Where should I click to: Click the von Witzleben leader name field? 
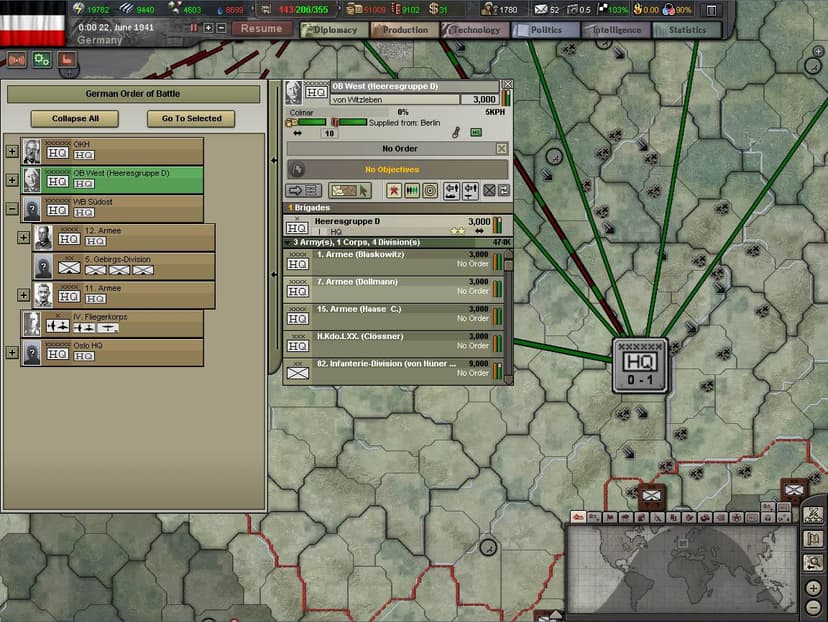(395, 100)
